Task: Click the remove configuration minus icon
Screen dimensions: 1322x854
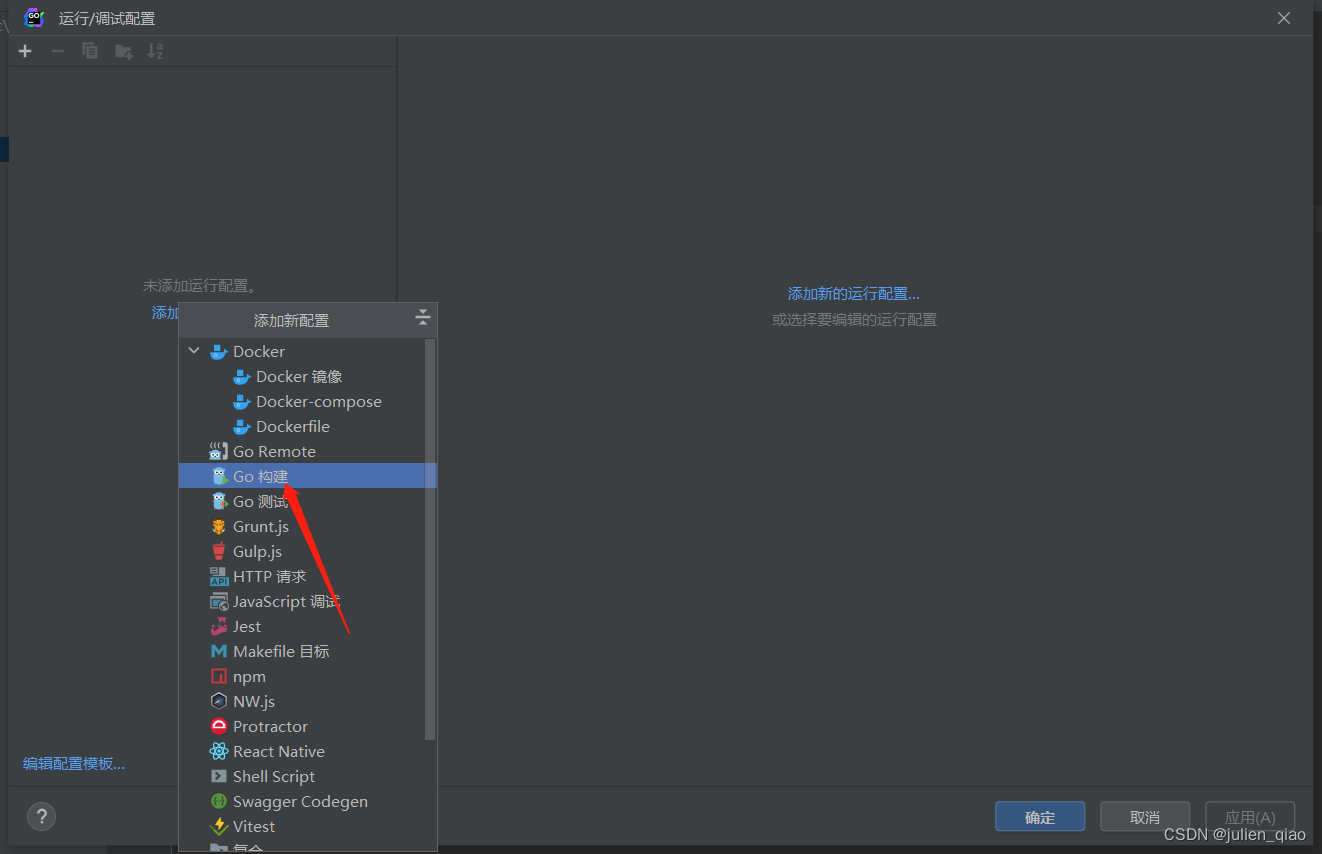Action: point(58,51)
